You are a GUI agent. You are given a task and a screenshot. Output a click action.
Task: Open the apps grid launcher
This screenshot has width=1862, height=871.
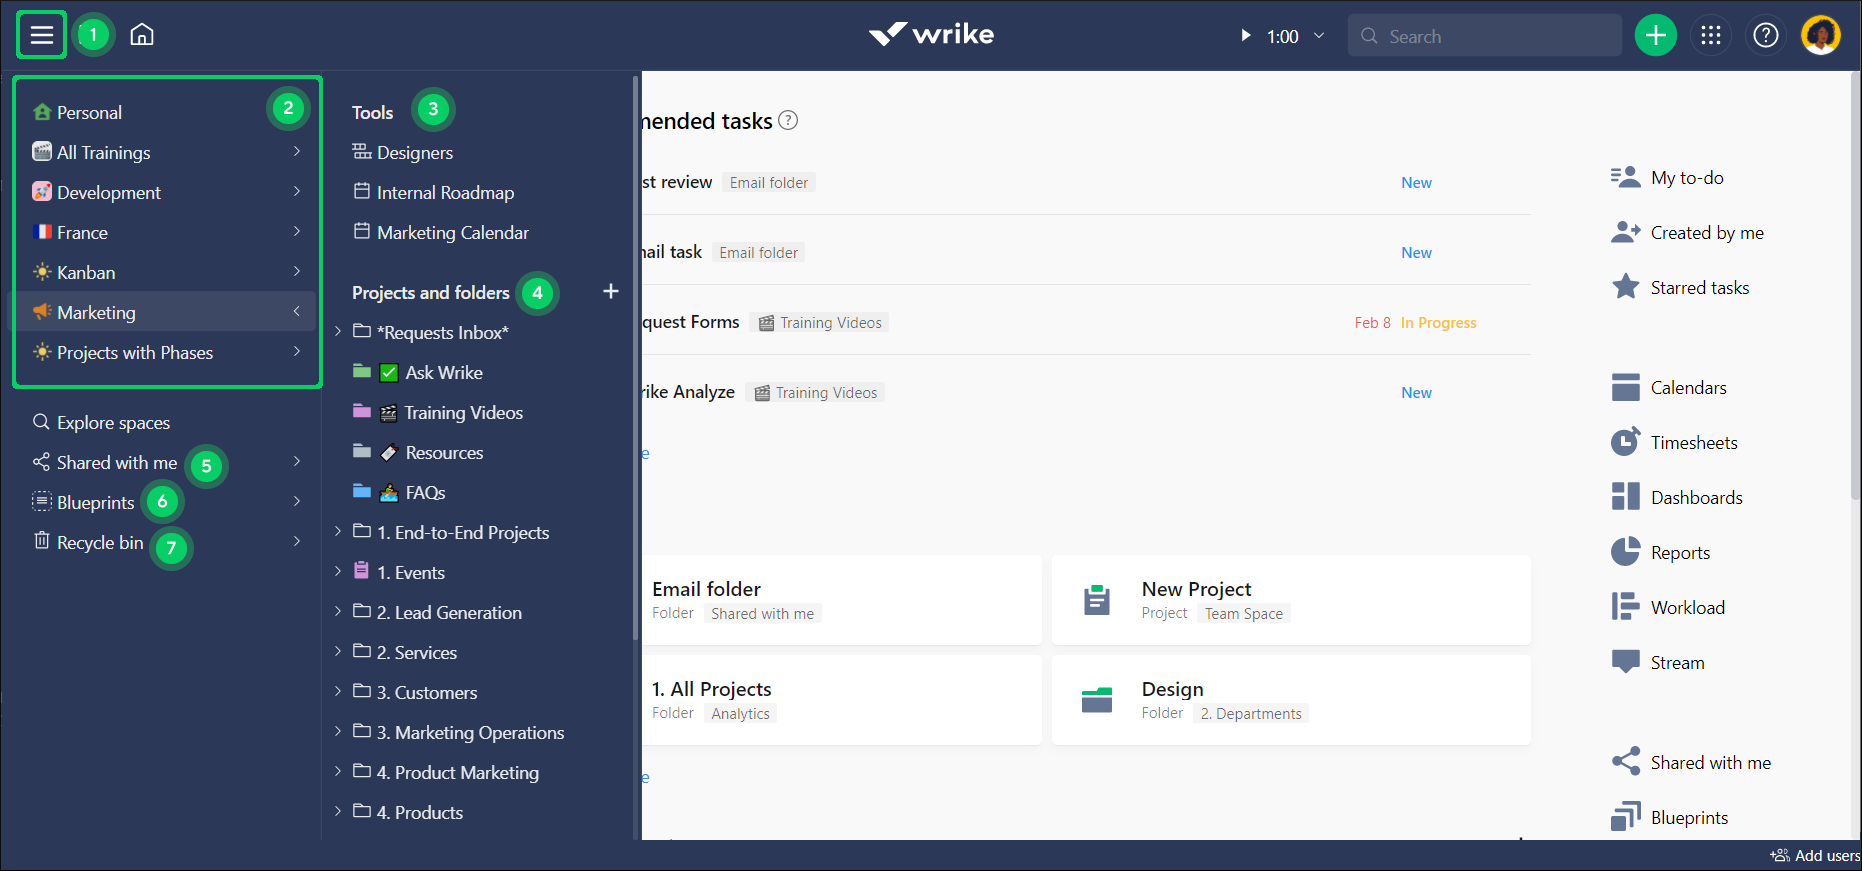pos(1711,36)
